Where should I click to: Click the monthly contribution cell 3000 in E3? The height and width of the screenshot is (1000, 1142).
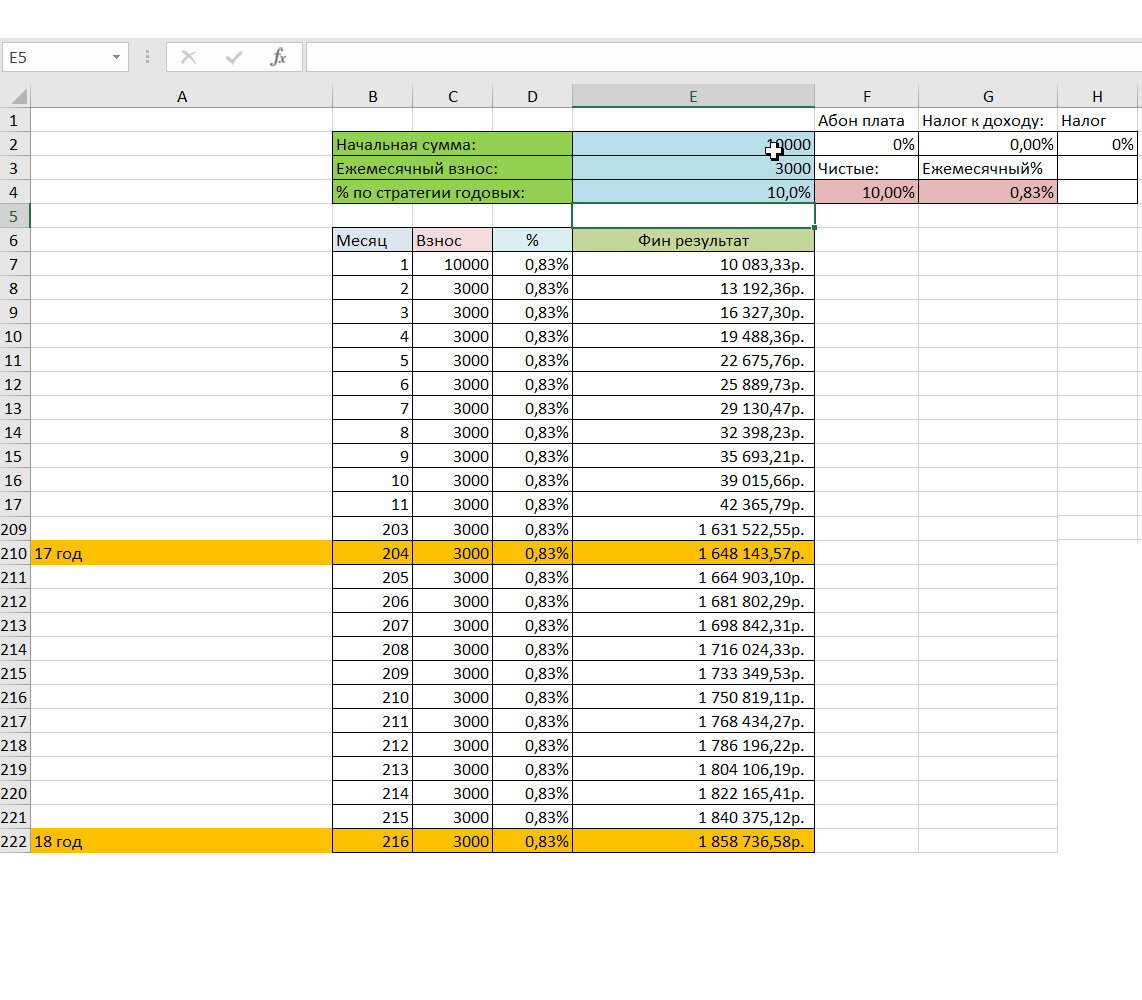693,168
